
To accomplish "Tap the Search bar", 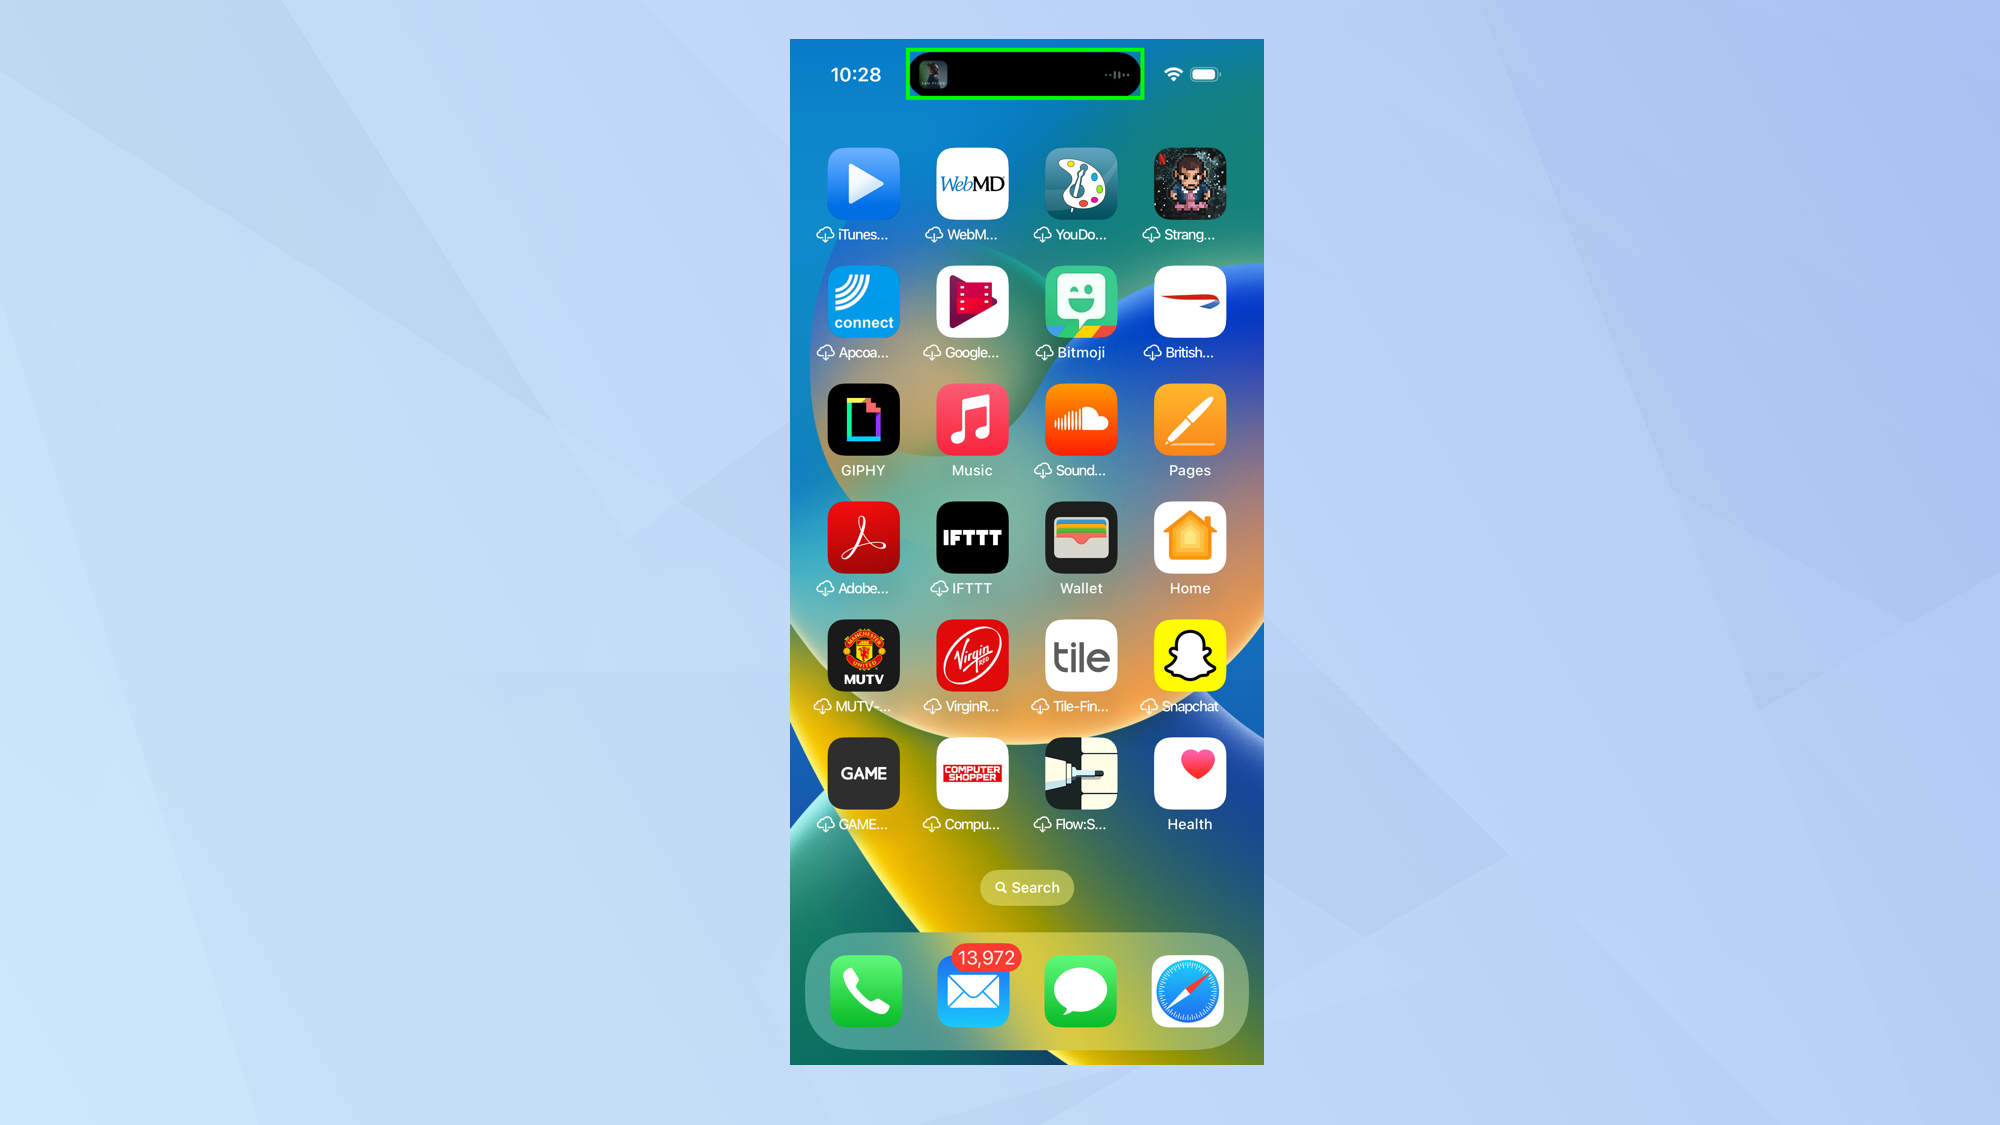I will click(1025, 886).
